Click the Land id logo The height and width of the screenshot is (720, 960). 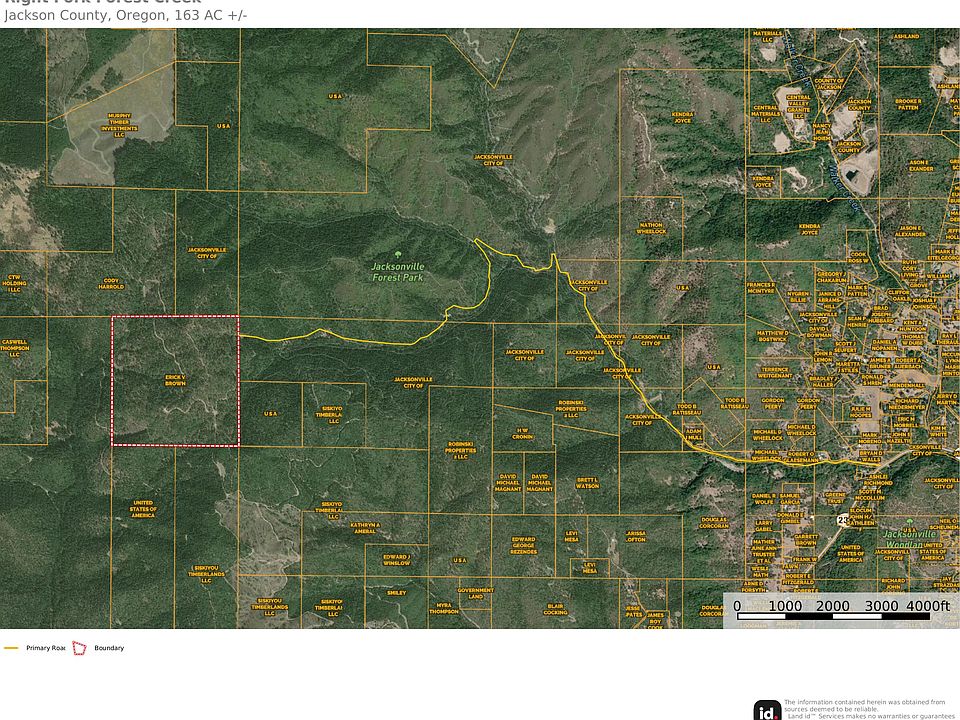pyautogui.click(x=767, y=711)
